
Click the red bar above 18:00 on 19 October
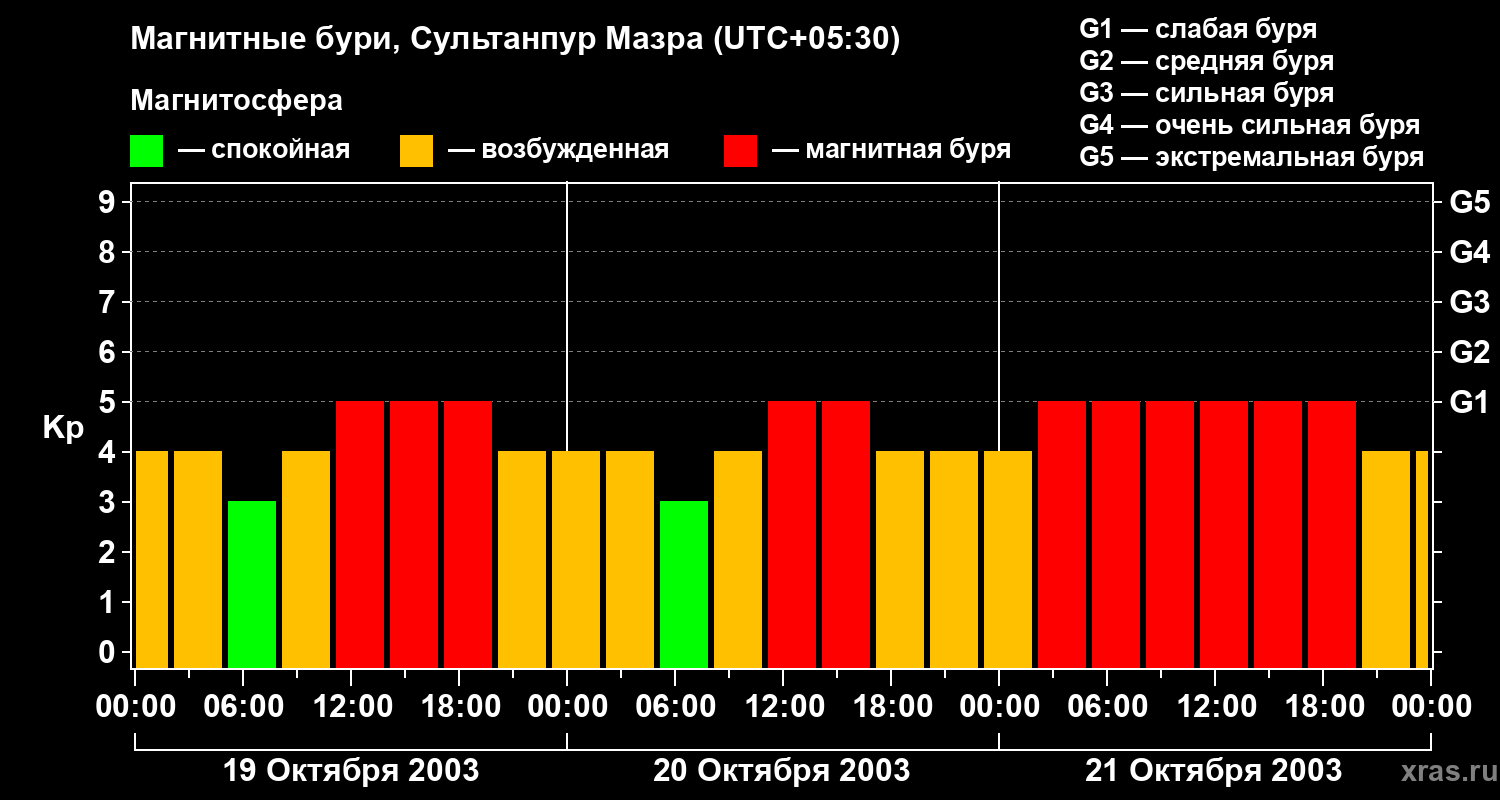(x=468, y=534)
